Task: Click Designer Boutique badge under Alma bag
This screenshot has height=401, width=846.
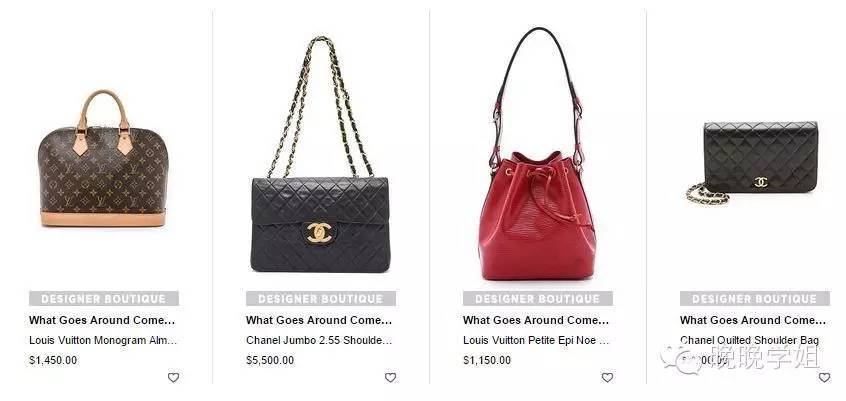Action: (104, 298)
